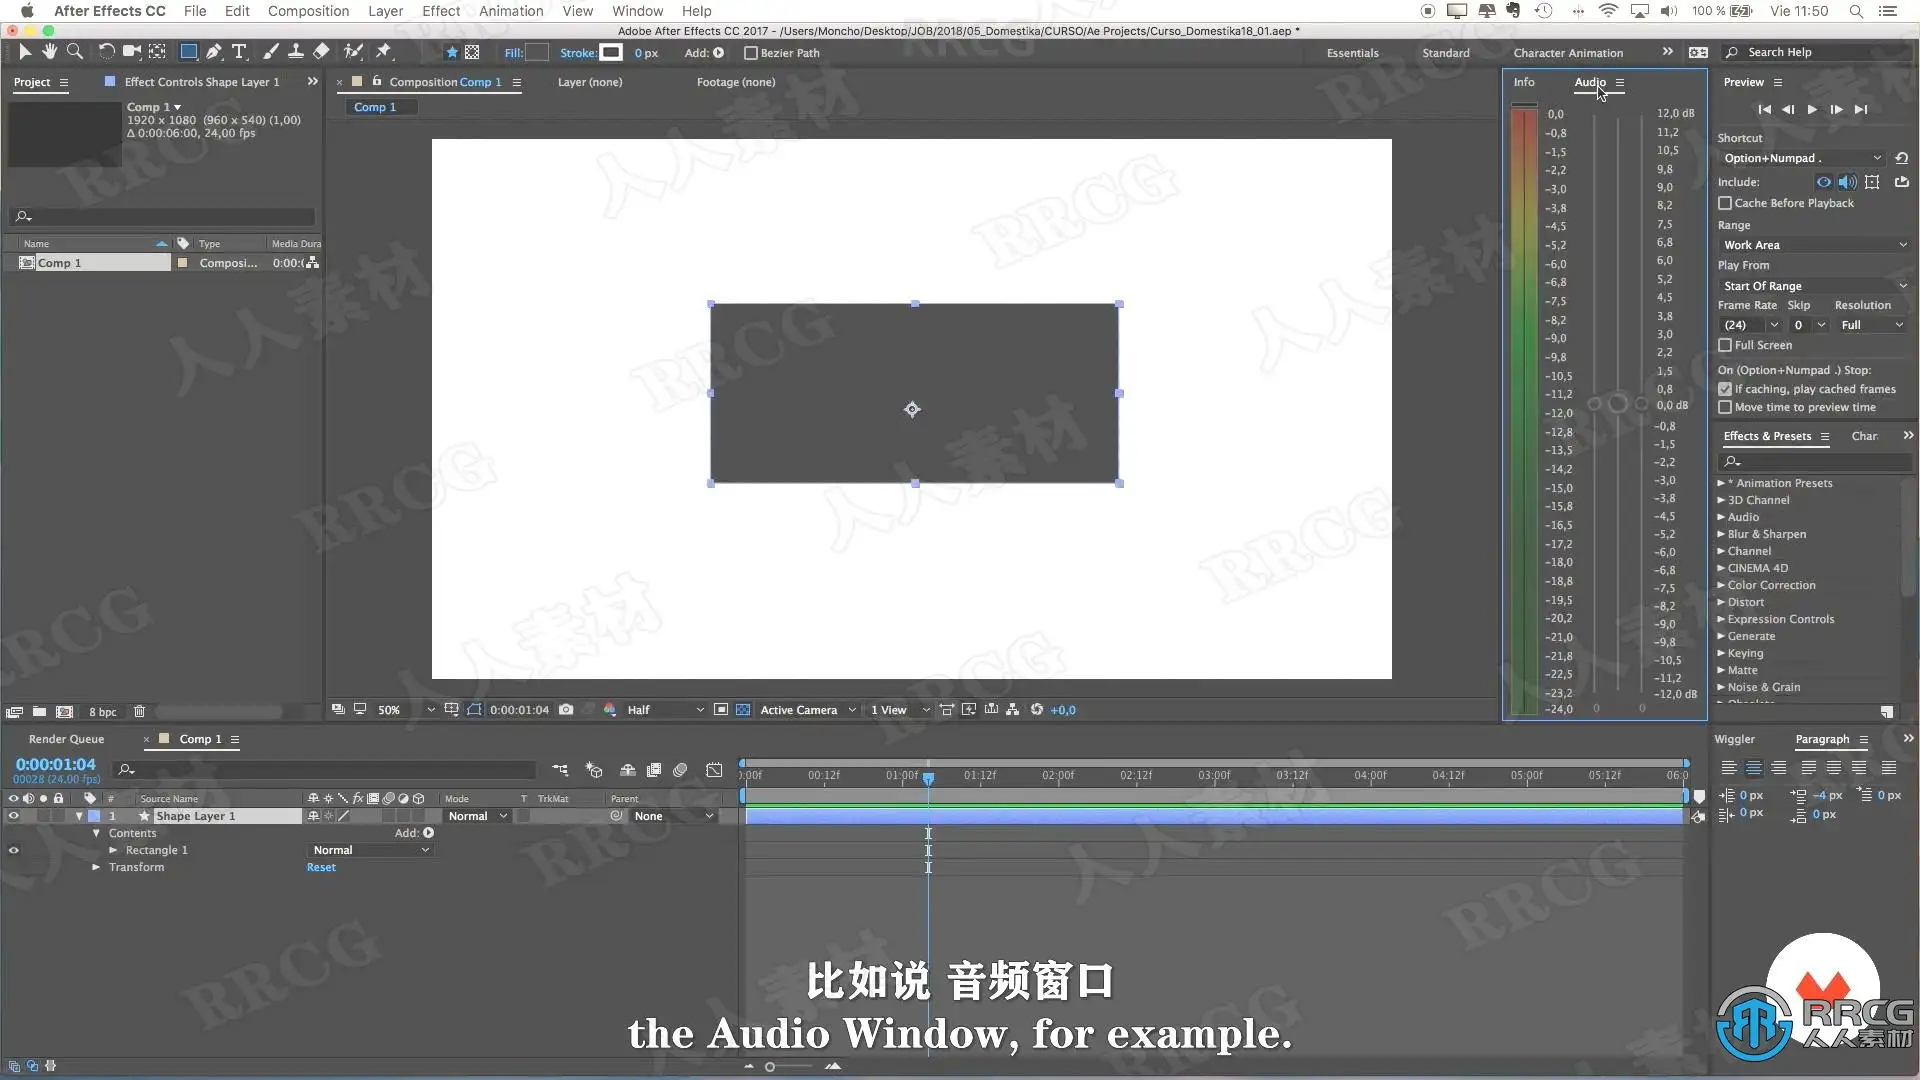Open the Composition menu
The height and width of the screenshot is (1080, 1920).
pos(308,11)
